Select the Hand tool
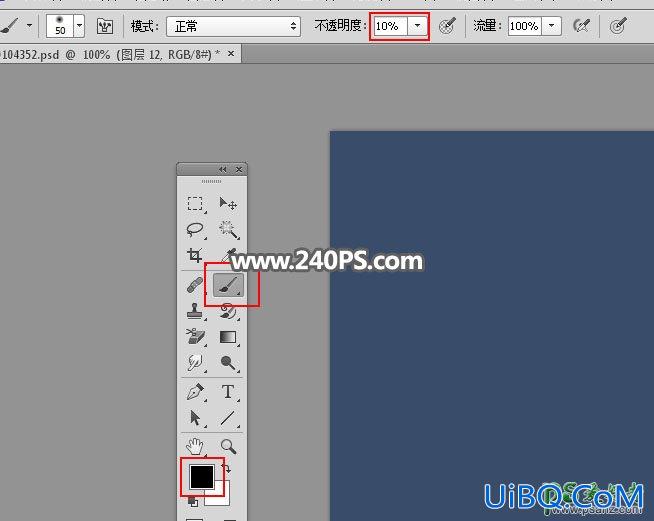The height and width of the screenshot is (521, 654). [x=195, y=446]
